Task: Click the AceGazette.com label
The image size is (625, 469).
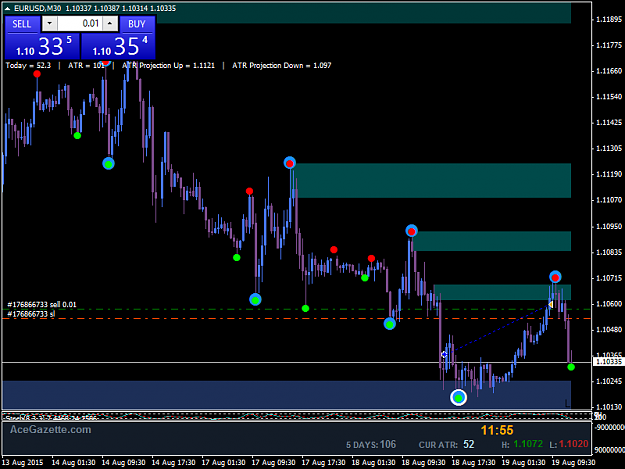Action: click(x=51, y=430)
